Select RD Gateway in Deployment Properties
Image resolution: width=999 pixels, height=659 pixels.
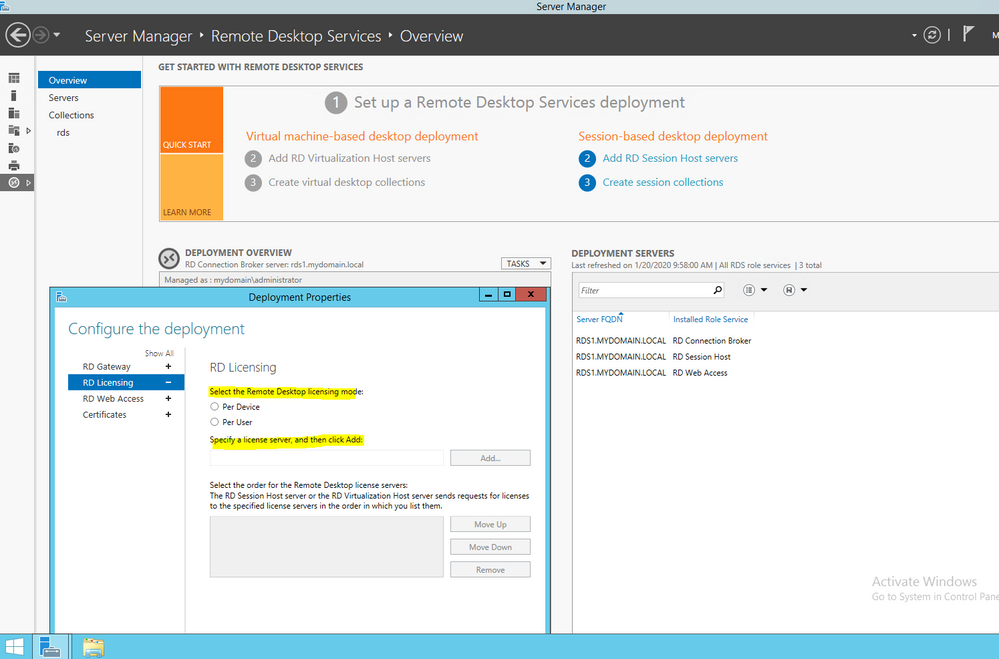tap(106, 366)
